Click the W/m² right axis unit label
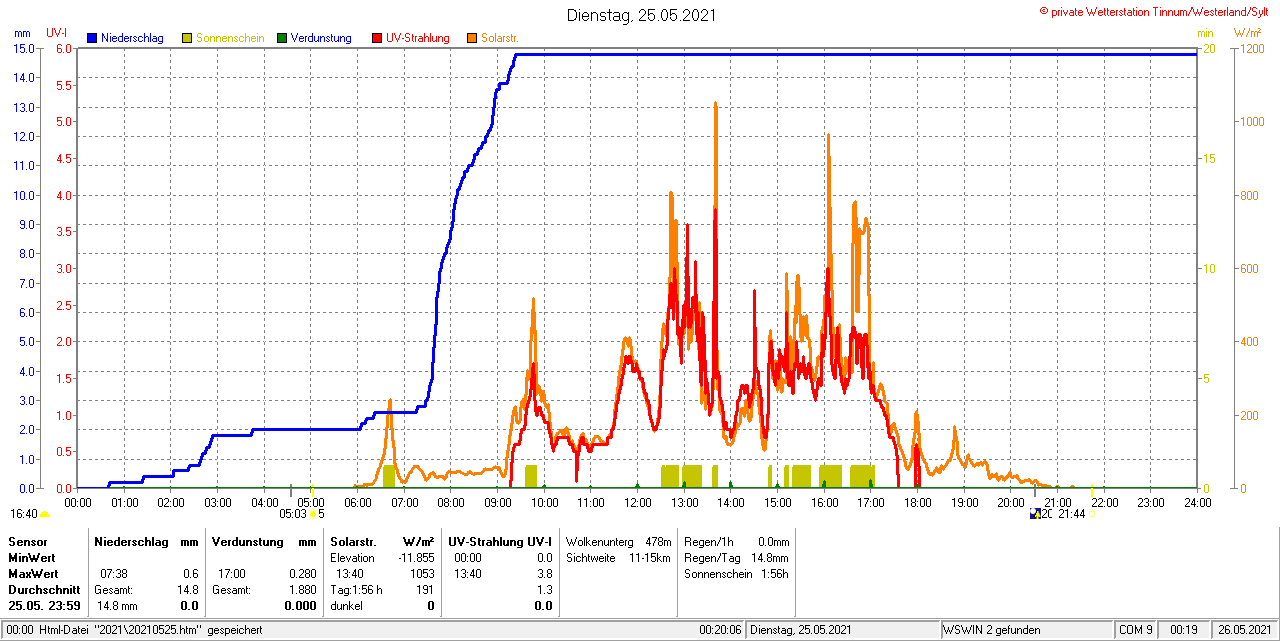This screenshot has width=1280, height=641. pyautogui.click(x=1247, y=33)
